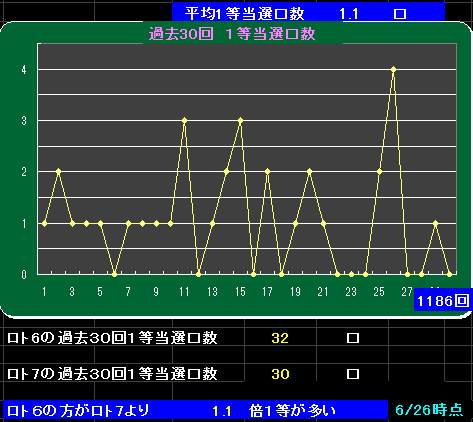The width and height of the screenshot is (473, 422).
Task: Select the zero-value data marker at draw 12
Action: point(198,274)
